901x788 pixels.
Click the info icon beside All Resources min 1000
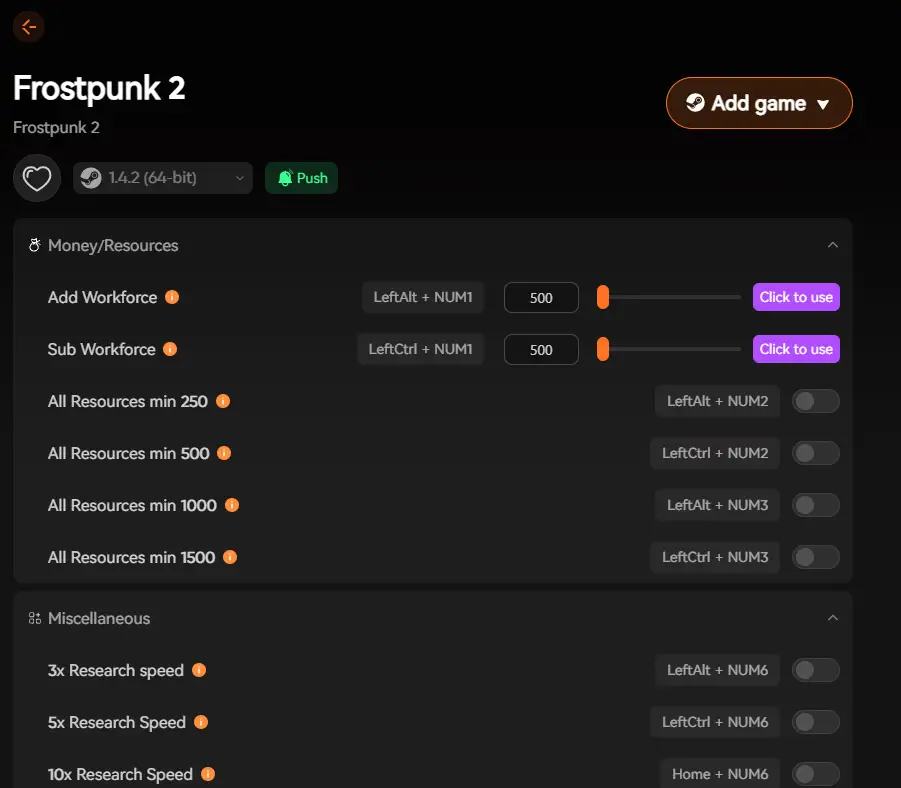(x=232, y=505)
